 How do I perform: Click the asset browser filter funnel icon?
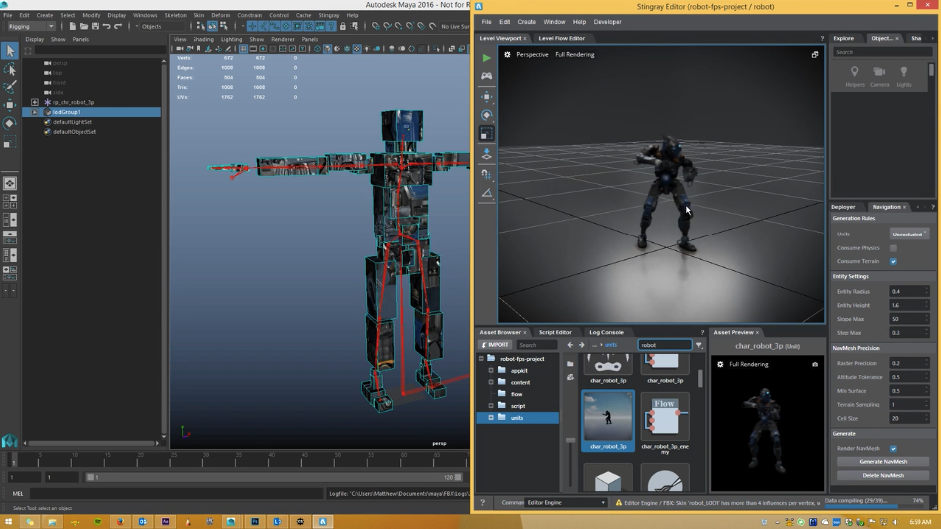[x=699, y=345]
